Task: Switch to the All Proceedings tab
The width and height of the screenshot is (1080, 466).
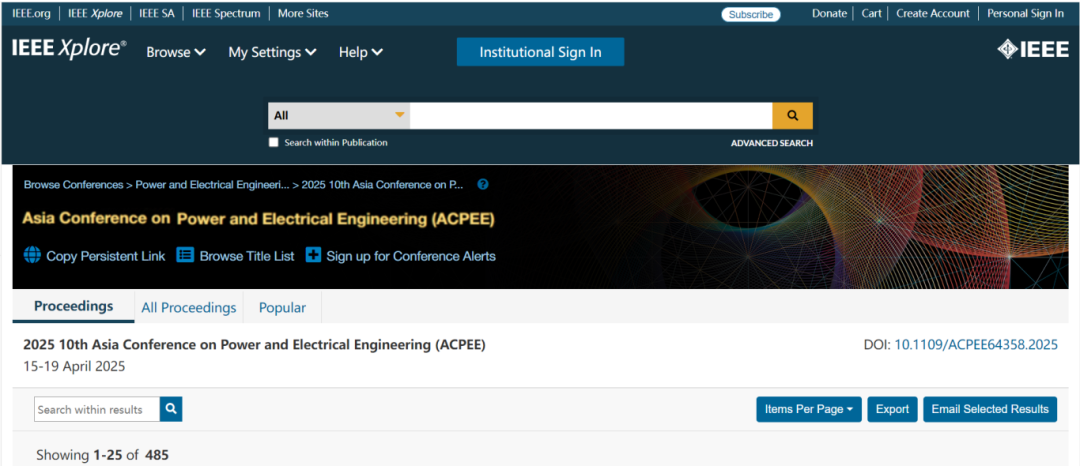Action: tap(189, 308)
